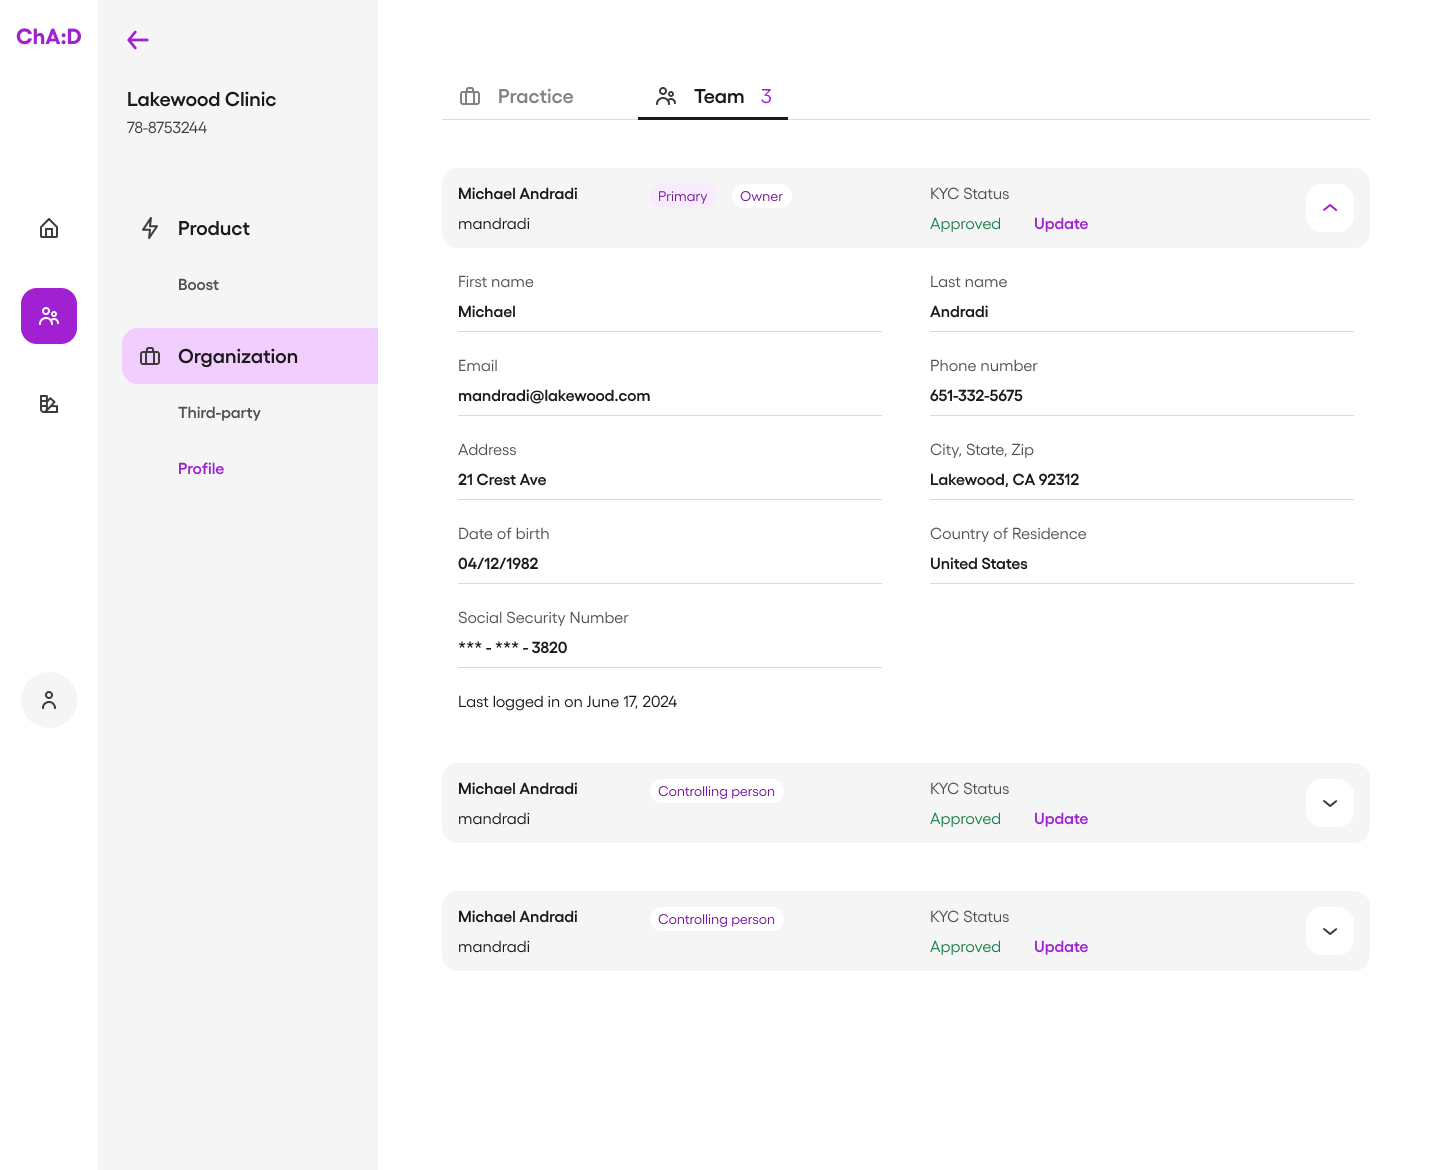The height and width of the screenshot is (1170, 1440).
Task: Click the Email field value
Action: [x=554, y=396]
